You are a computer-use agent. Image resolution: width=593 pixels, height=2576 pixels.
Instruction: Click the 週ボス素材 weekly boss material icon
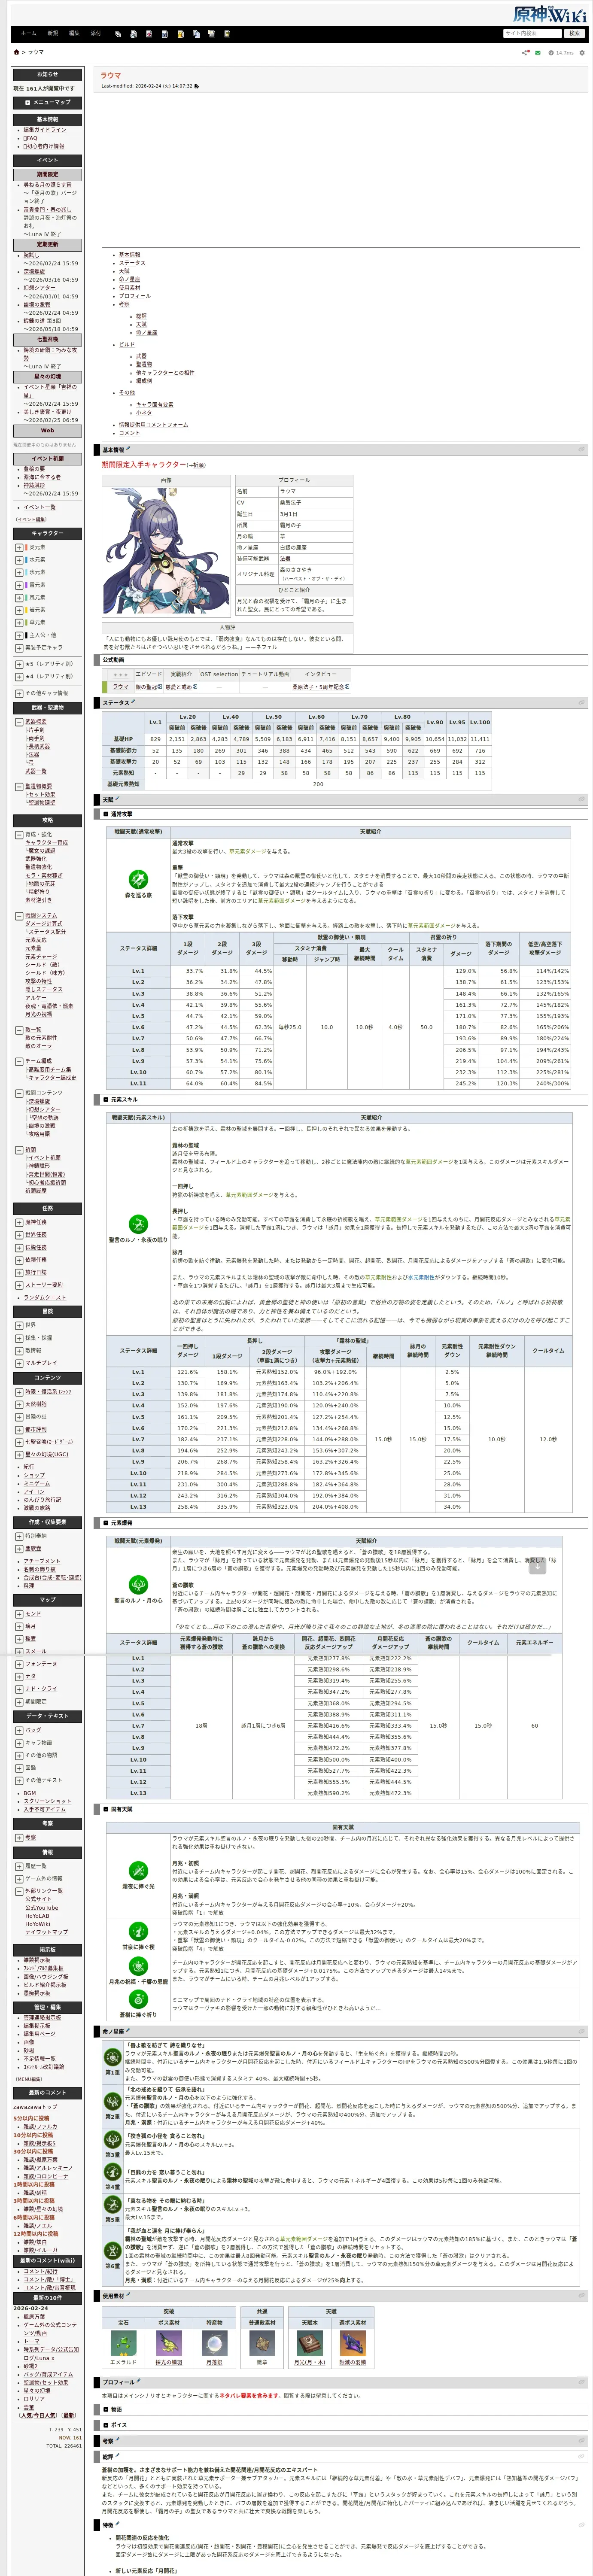352,2343
